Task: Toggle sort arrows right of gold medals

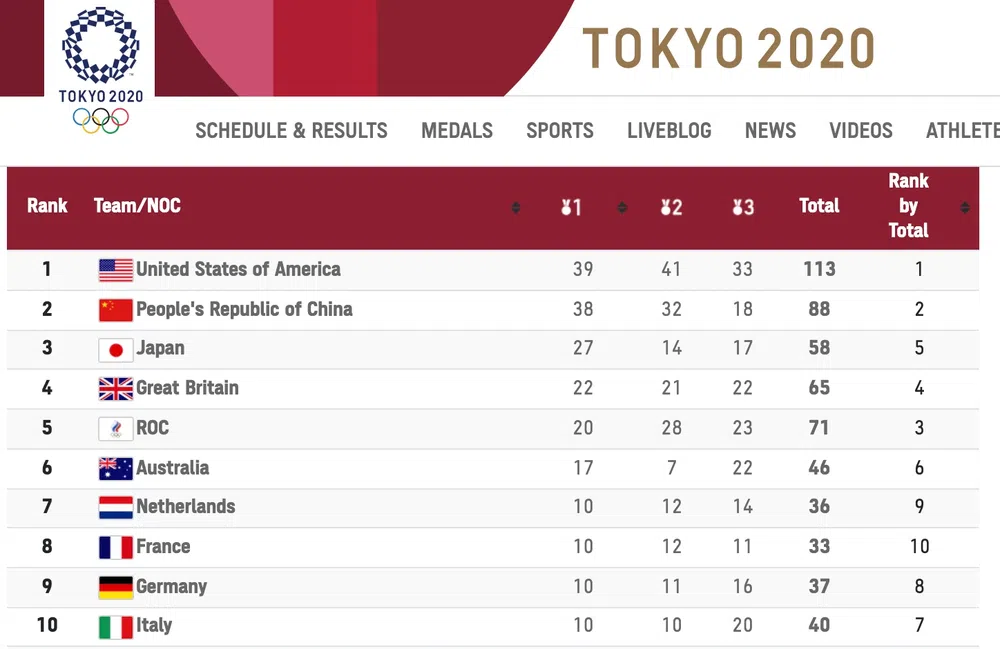Action: pos(622,208)
